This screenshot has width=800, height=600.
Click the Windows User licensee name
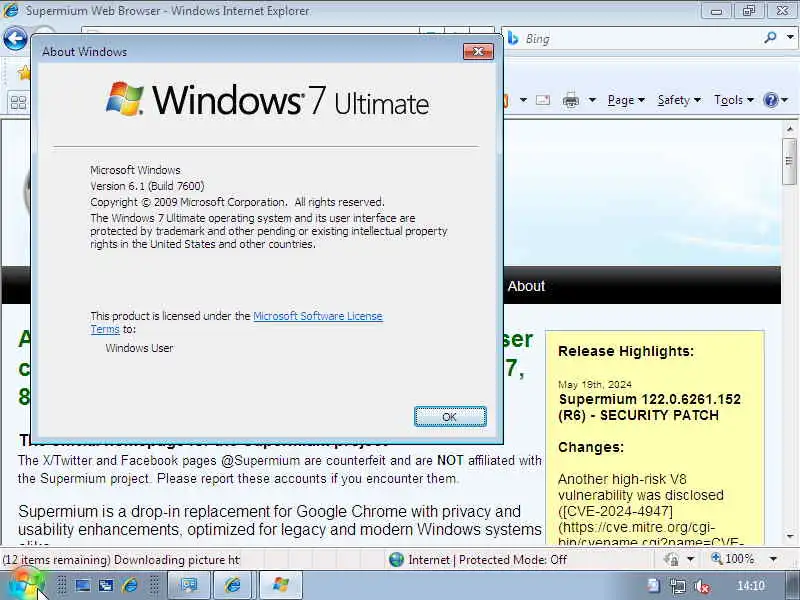[139, 348]
